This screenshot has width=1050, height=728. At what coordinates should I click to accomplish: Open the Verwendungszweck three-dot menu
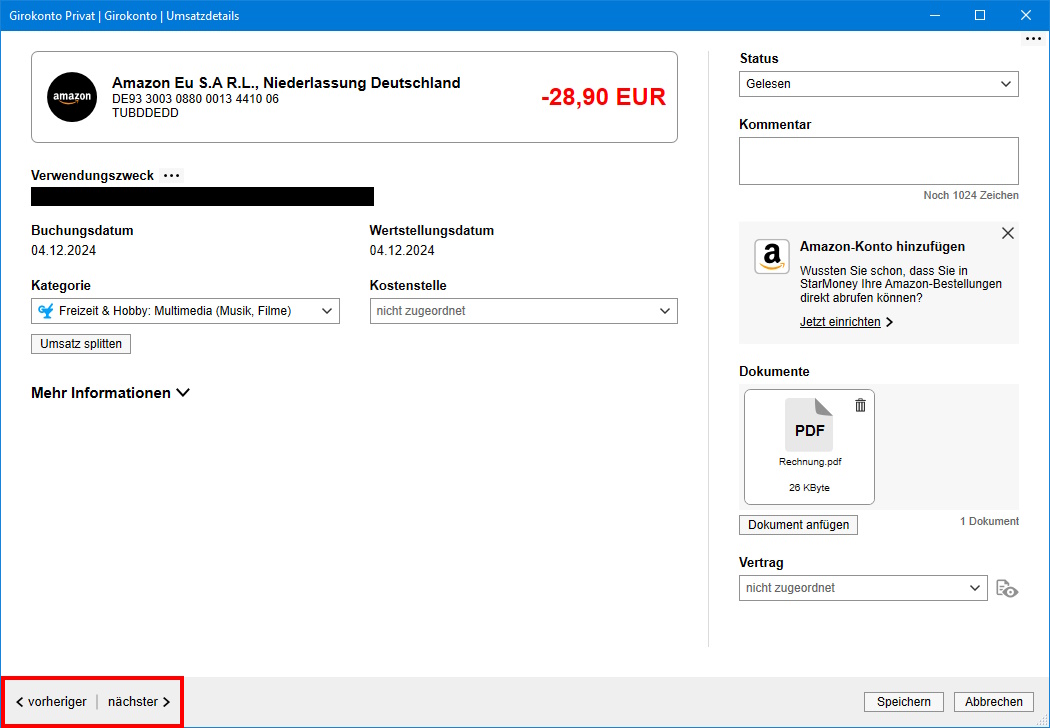[172, 175]
